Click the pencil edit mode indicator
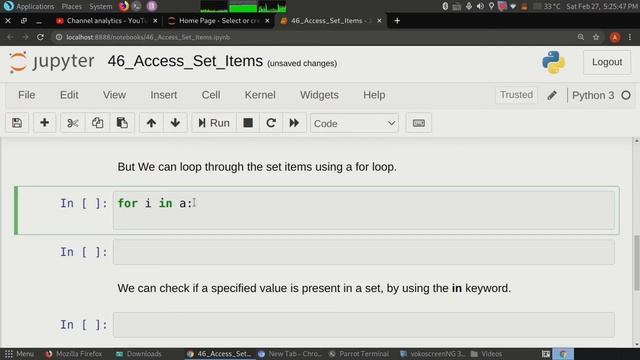Viewport: 640px width, 360px height. (552, 95)
